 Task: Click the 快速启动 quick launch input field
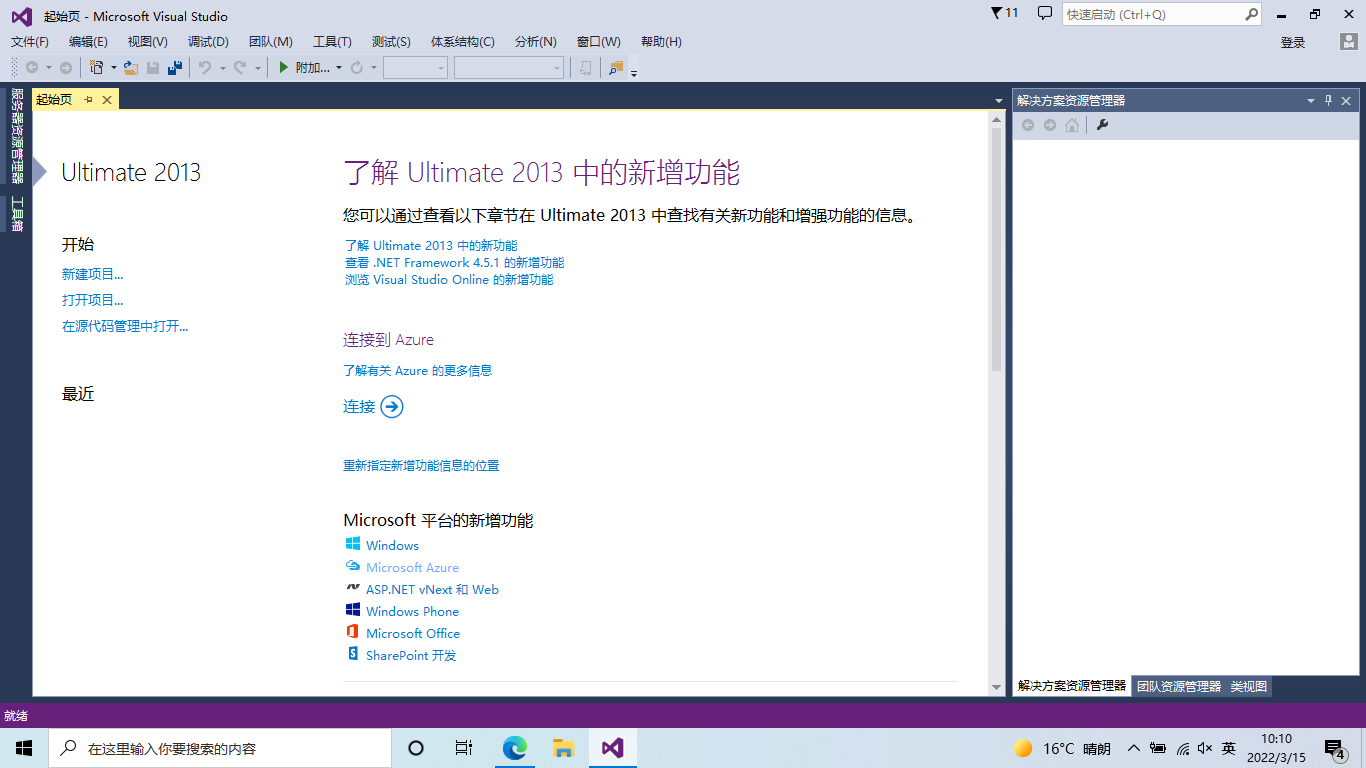point(1153,14)
